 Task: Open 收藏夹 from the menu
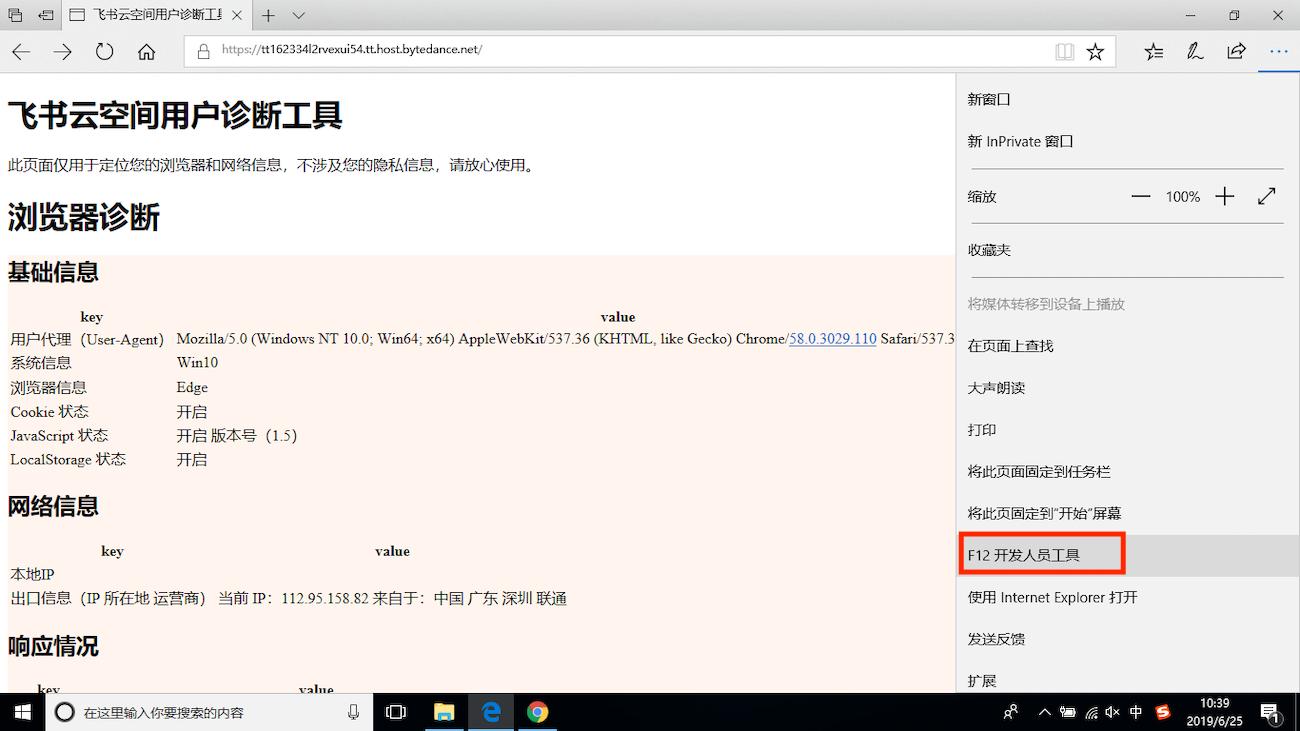click(x=1128, y=250)
